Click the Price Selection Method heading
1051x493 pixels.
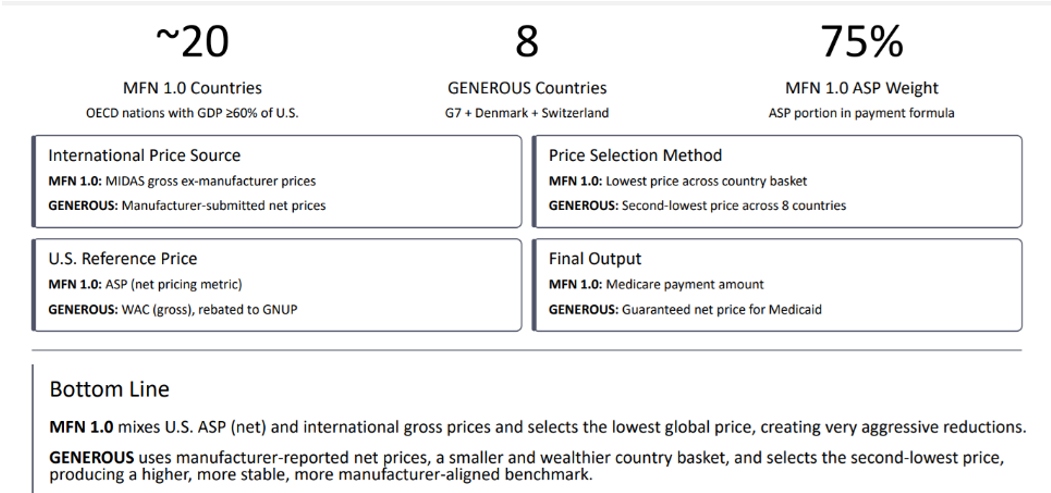point(635,156)
